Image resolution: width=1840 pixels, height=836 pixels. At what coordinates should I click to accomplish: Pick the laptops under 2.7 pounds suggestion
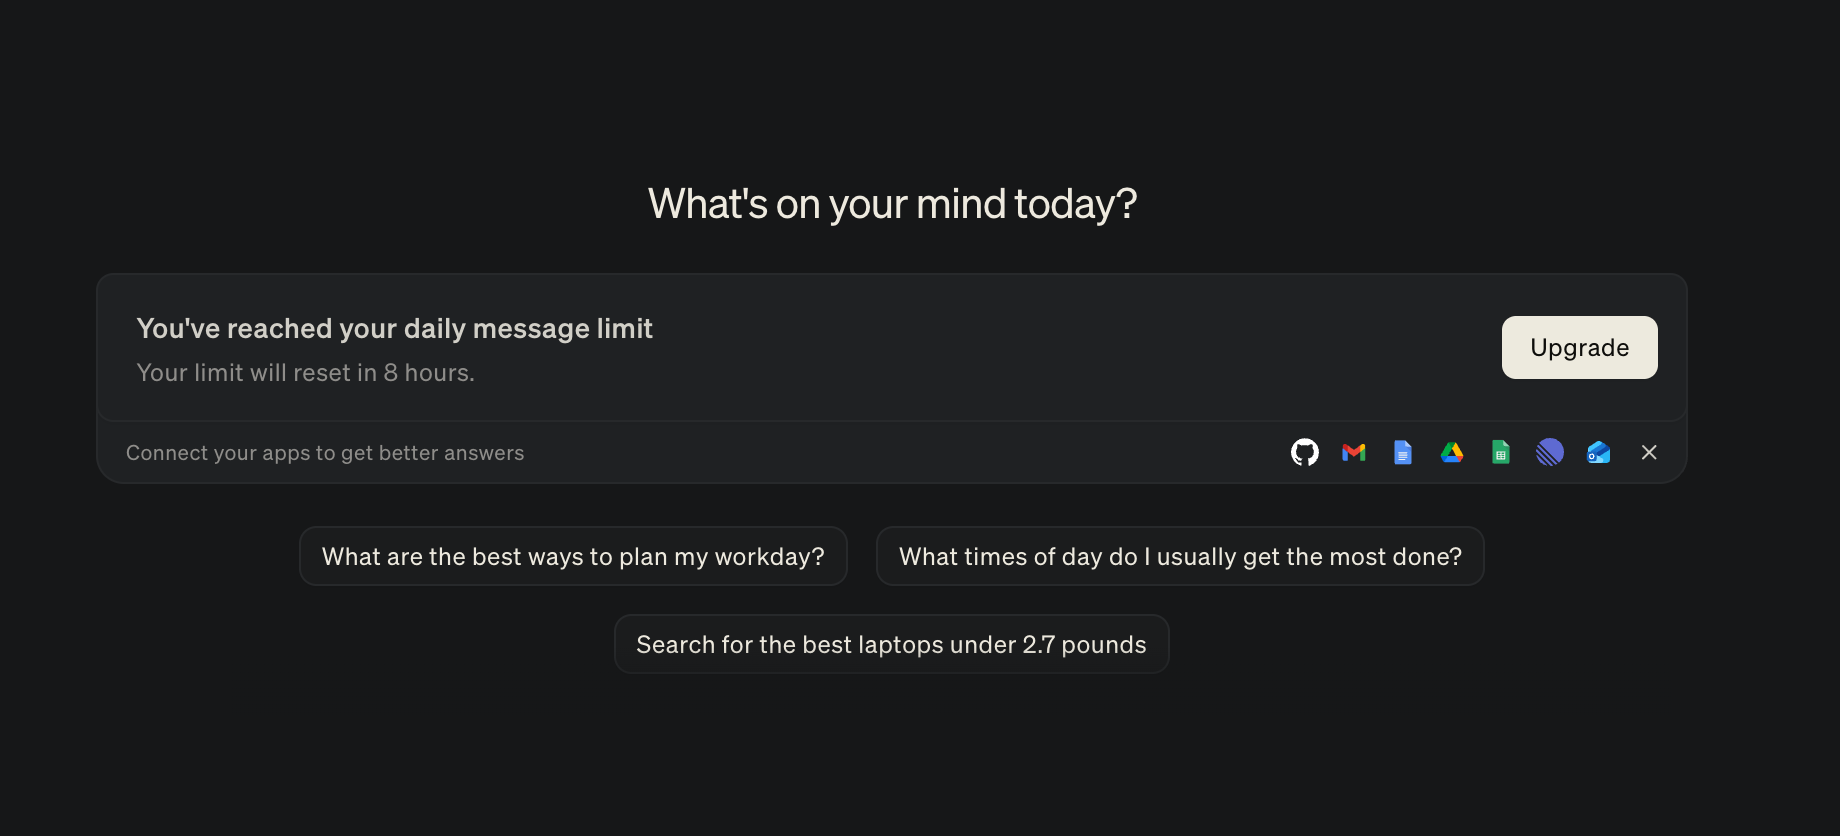(891, 644)
